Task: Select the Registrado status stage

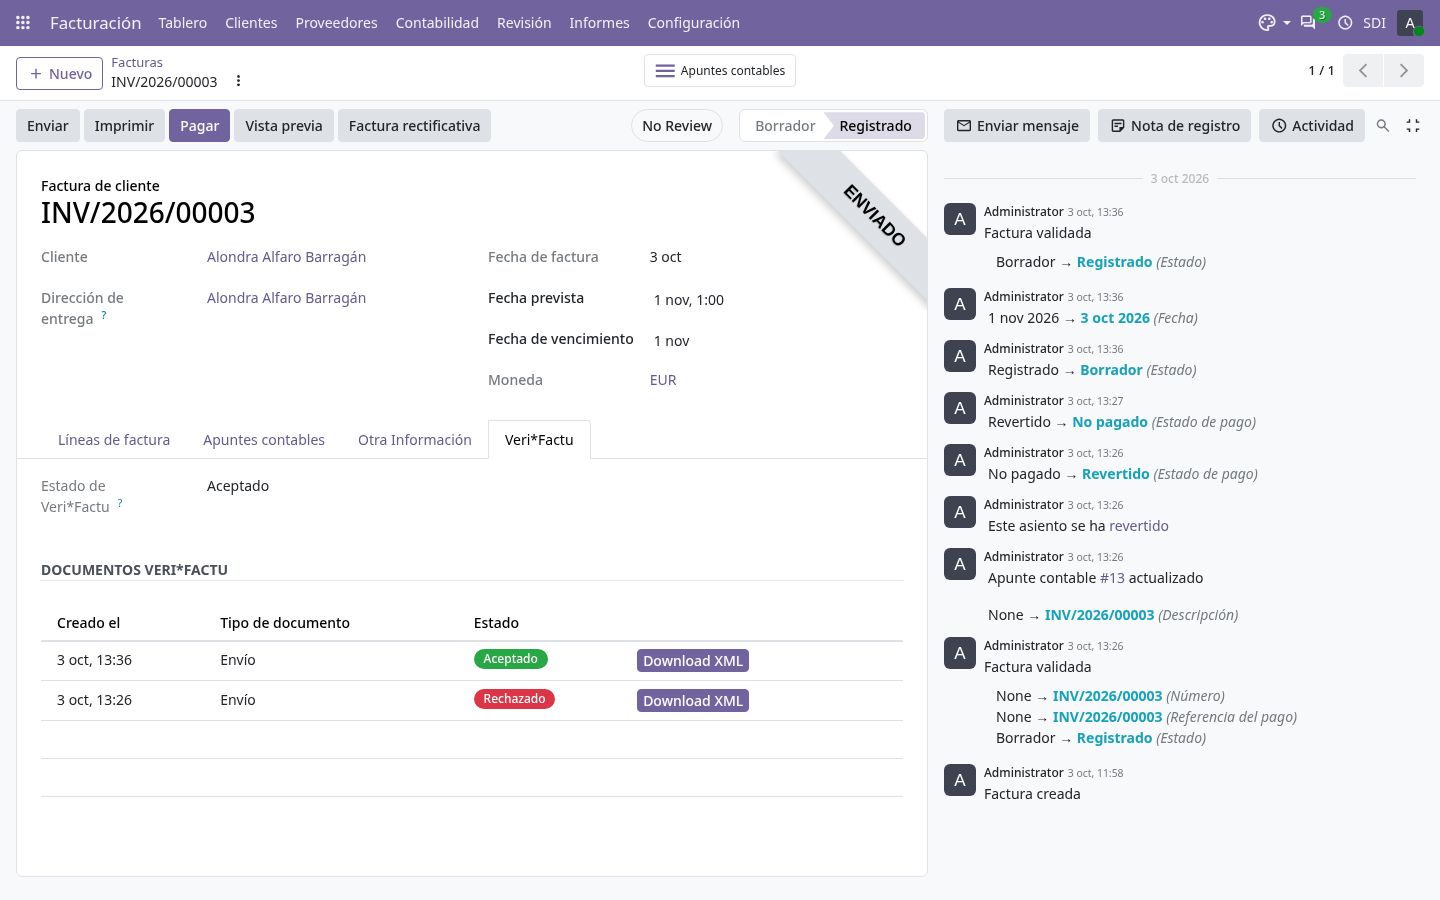Action: (x=875, y=126)
